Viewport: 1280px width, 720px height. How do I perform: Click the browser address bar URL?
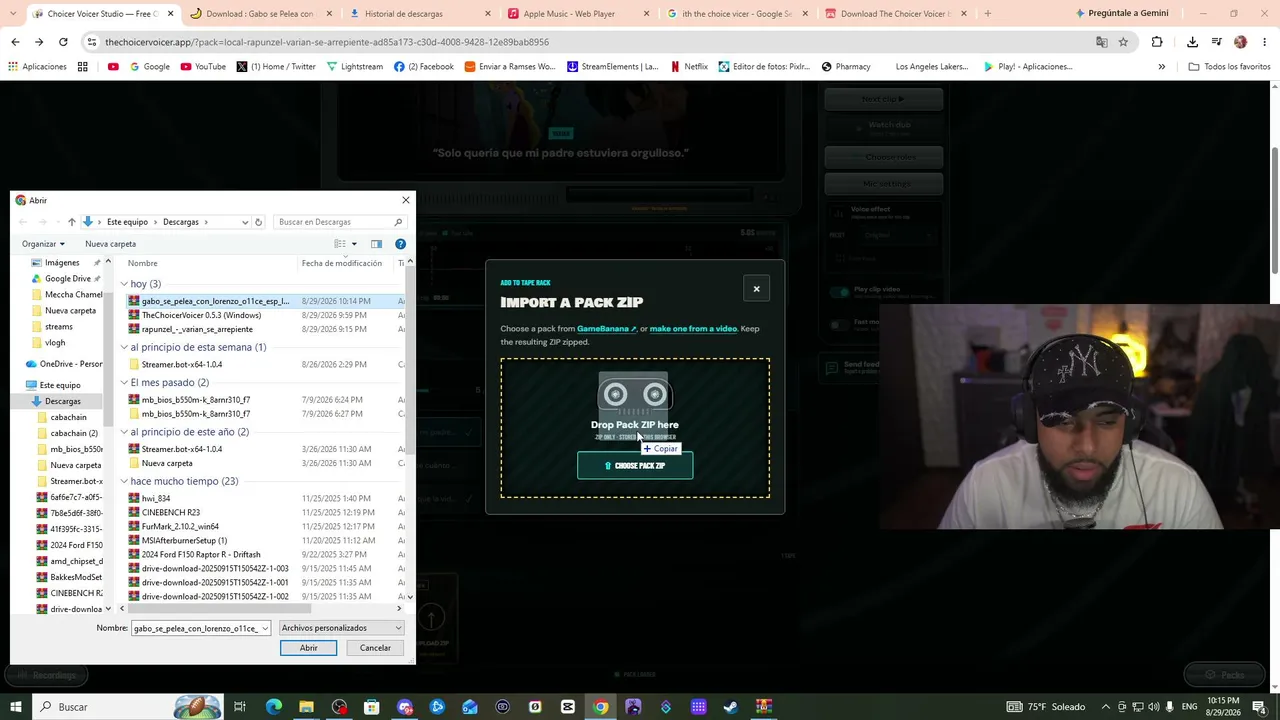point(327,42)
